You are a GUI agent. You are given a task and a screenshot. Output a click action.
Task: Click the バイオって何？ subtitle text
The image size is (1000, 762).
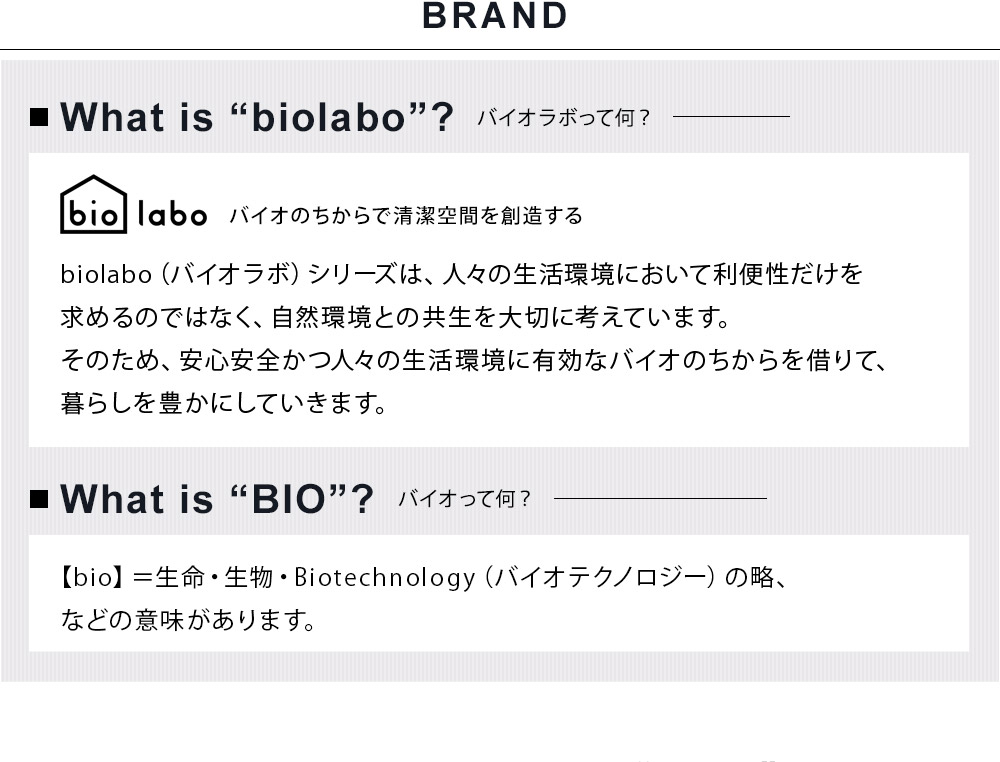(465, 499)
